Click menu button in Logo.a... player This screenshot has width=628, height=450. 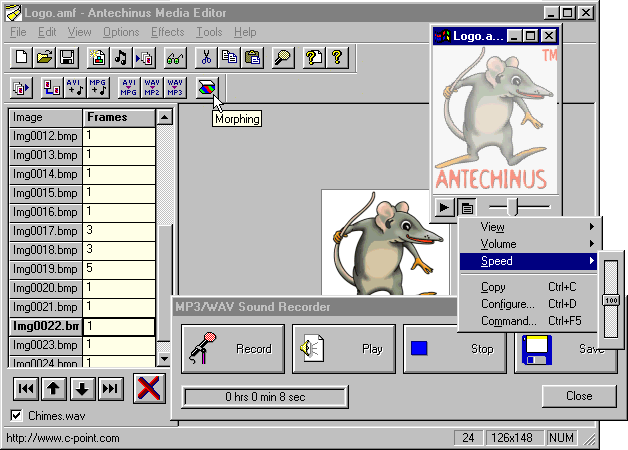point(467,208)
